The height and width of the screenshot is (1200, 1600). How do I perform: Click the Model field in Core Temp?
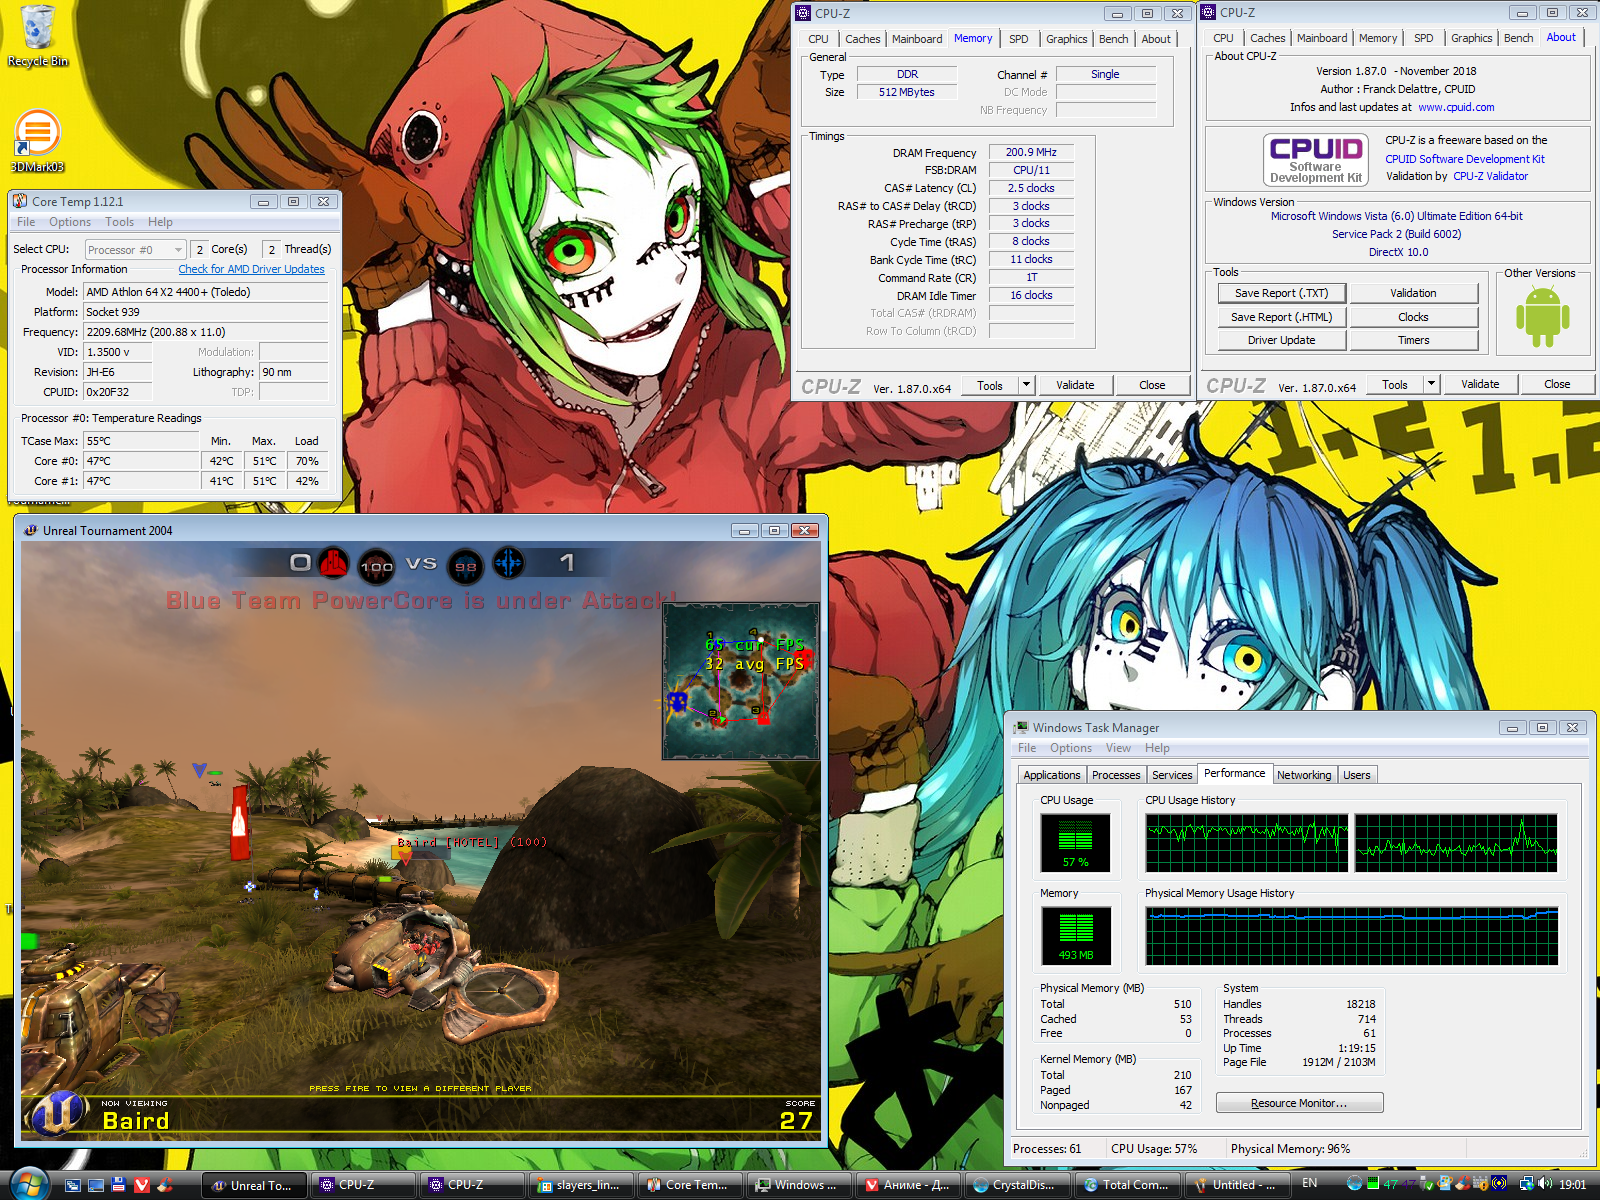click(x=206, y=292)
